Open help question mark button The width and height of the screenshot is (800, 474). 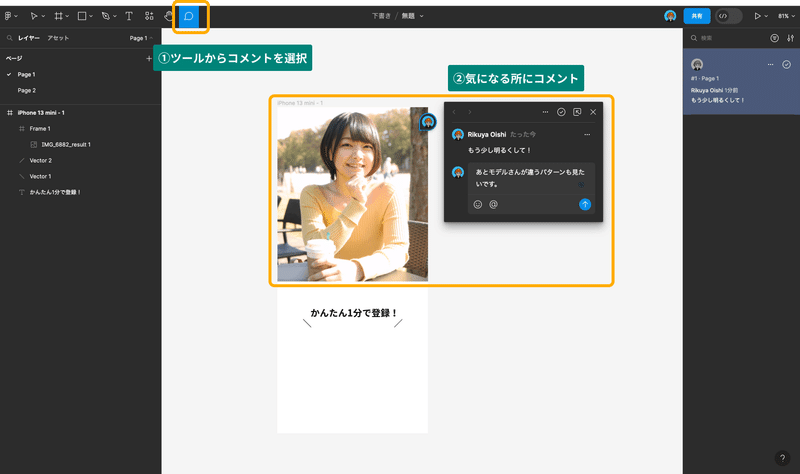(x=782, y=458)
